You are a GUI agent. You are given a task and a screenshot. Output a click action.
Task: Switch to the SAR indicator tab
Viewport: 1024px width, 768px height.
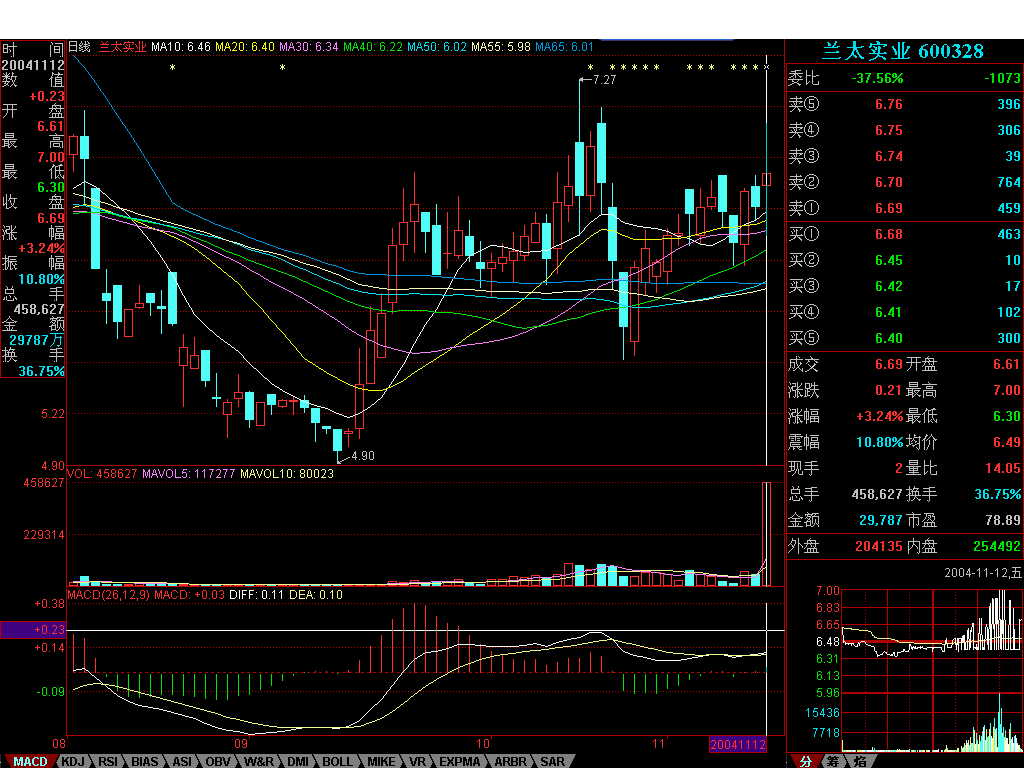point(552,761)
